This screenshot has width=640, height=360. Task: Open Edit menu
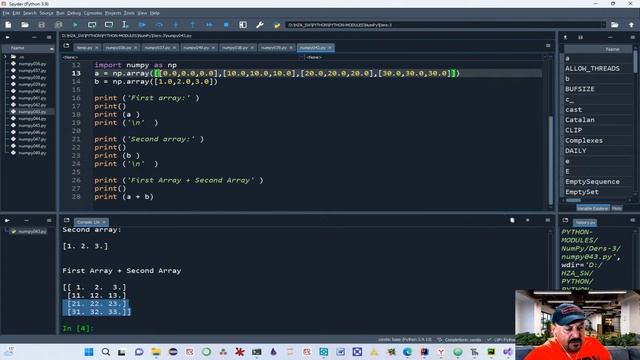click(16, 13)
